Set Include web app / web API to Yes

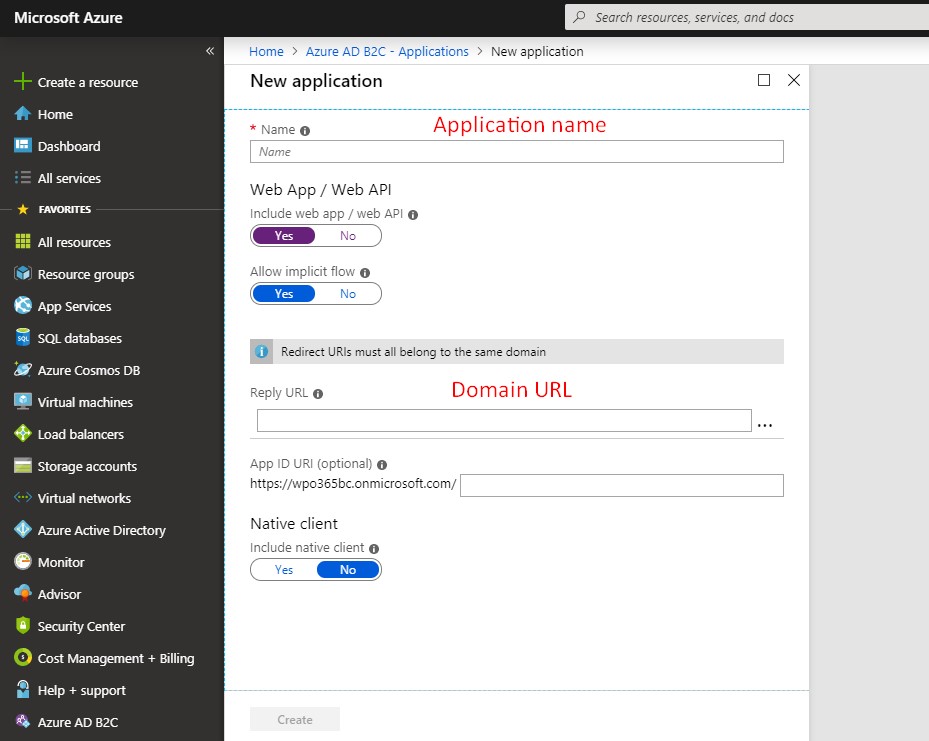point(284,236)
